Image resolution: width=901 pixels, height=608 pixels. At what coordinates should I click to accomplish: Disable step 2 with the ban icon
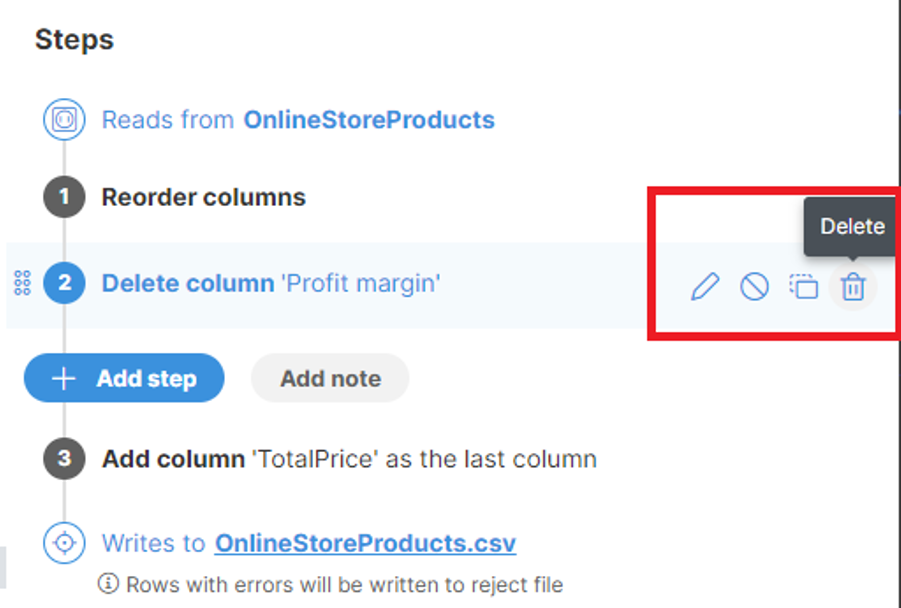(x=754, y=287)
